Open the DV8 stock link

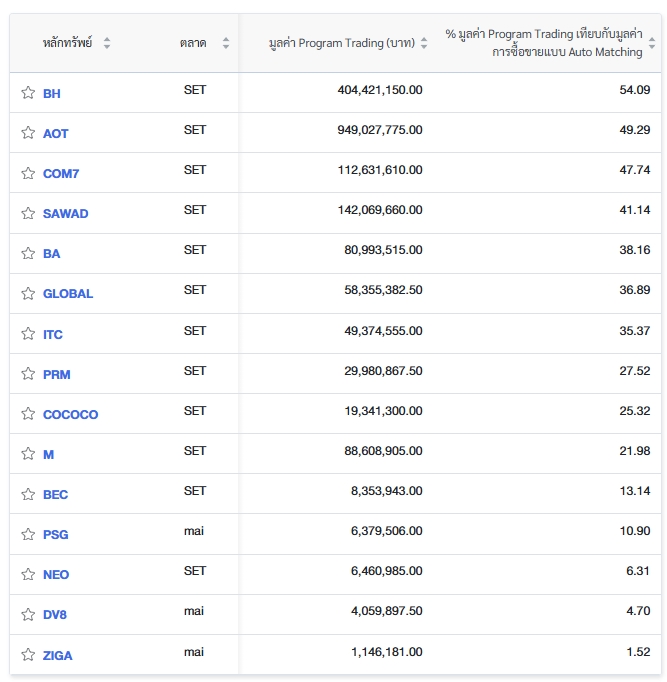[x=55, y=615]
